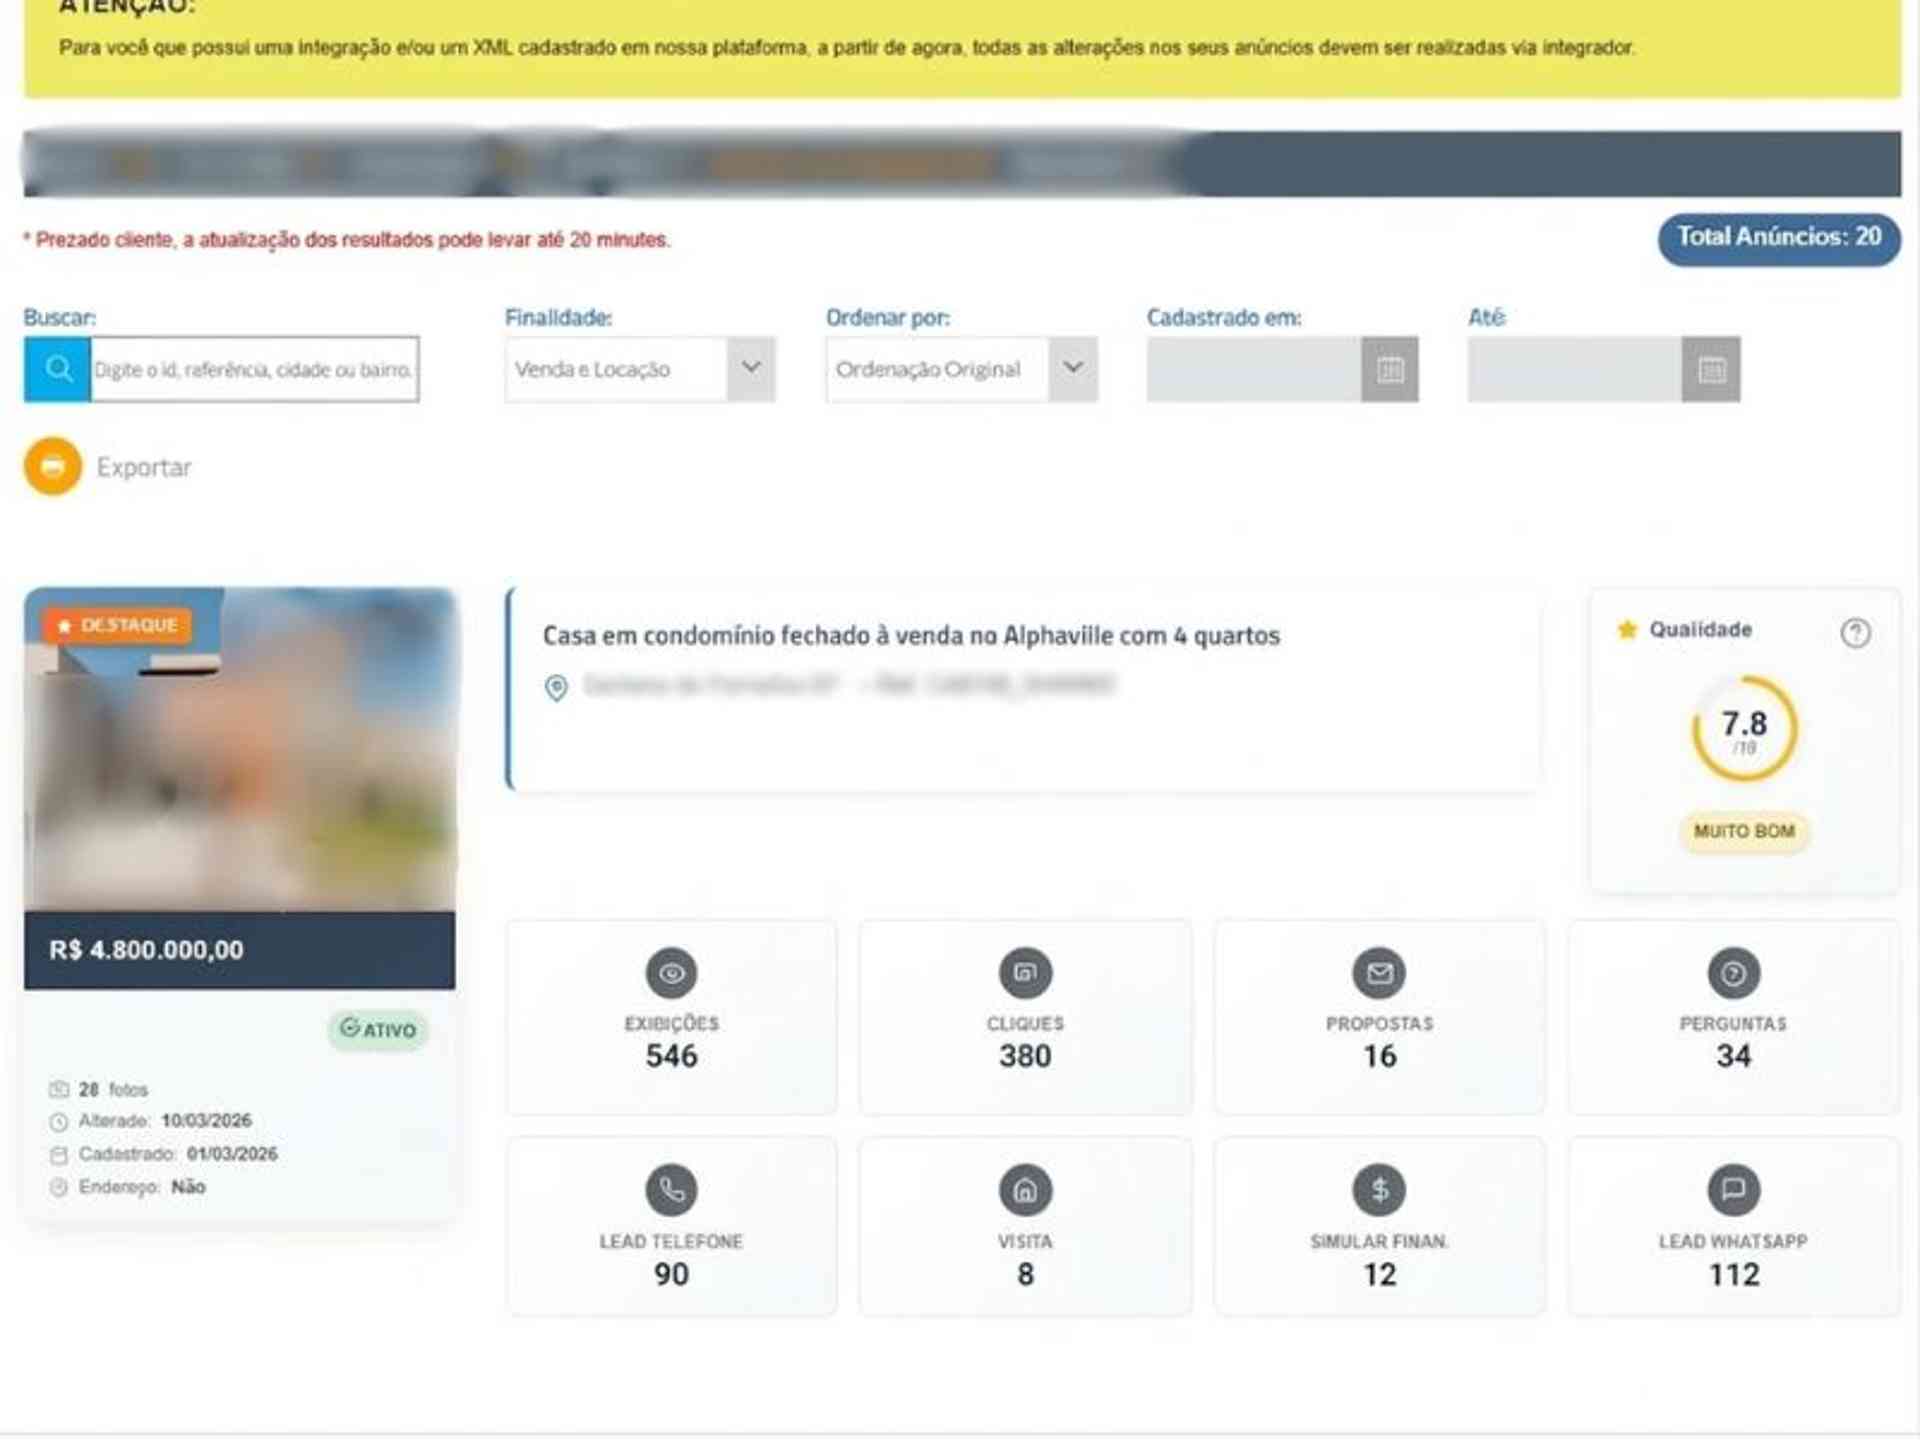Click the orange Exportar icon
The width and height of the screenshot is (1920, 1440).
tap(53, 466)
